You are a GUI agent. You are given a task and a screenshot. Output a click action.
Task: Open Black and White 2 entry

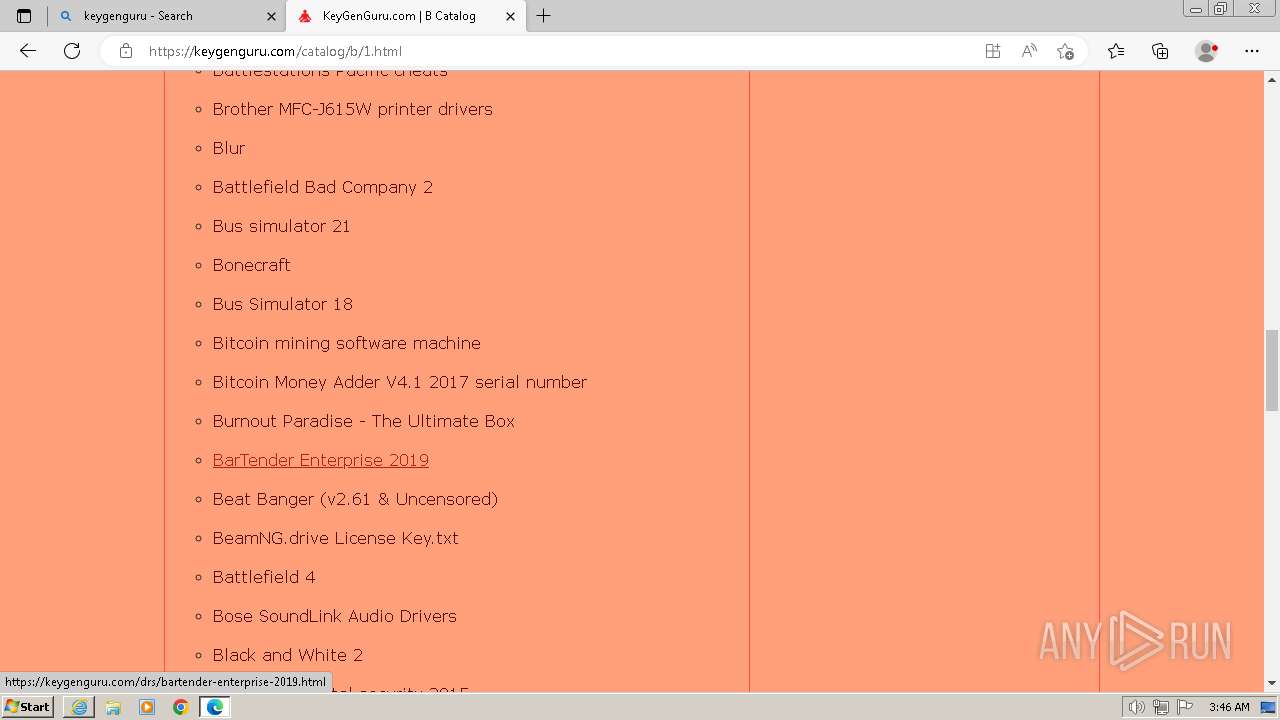(x=287, y=655)
